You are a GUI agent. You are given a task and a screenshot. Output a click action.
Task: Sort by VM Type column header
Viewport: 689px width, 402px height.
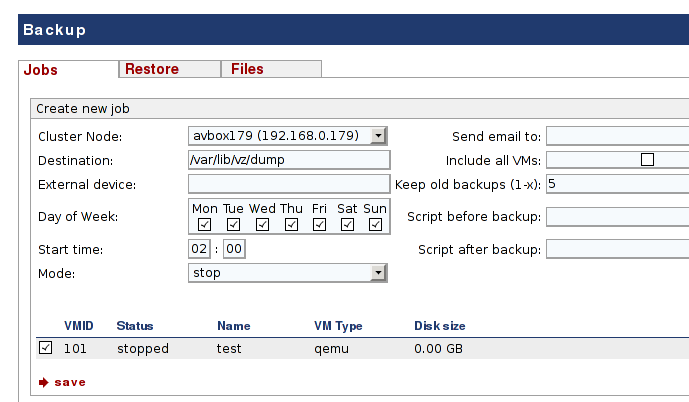pos(338,326)
